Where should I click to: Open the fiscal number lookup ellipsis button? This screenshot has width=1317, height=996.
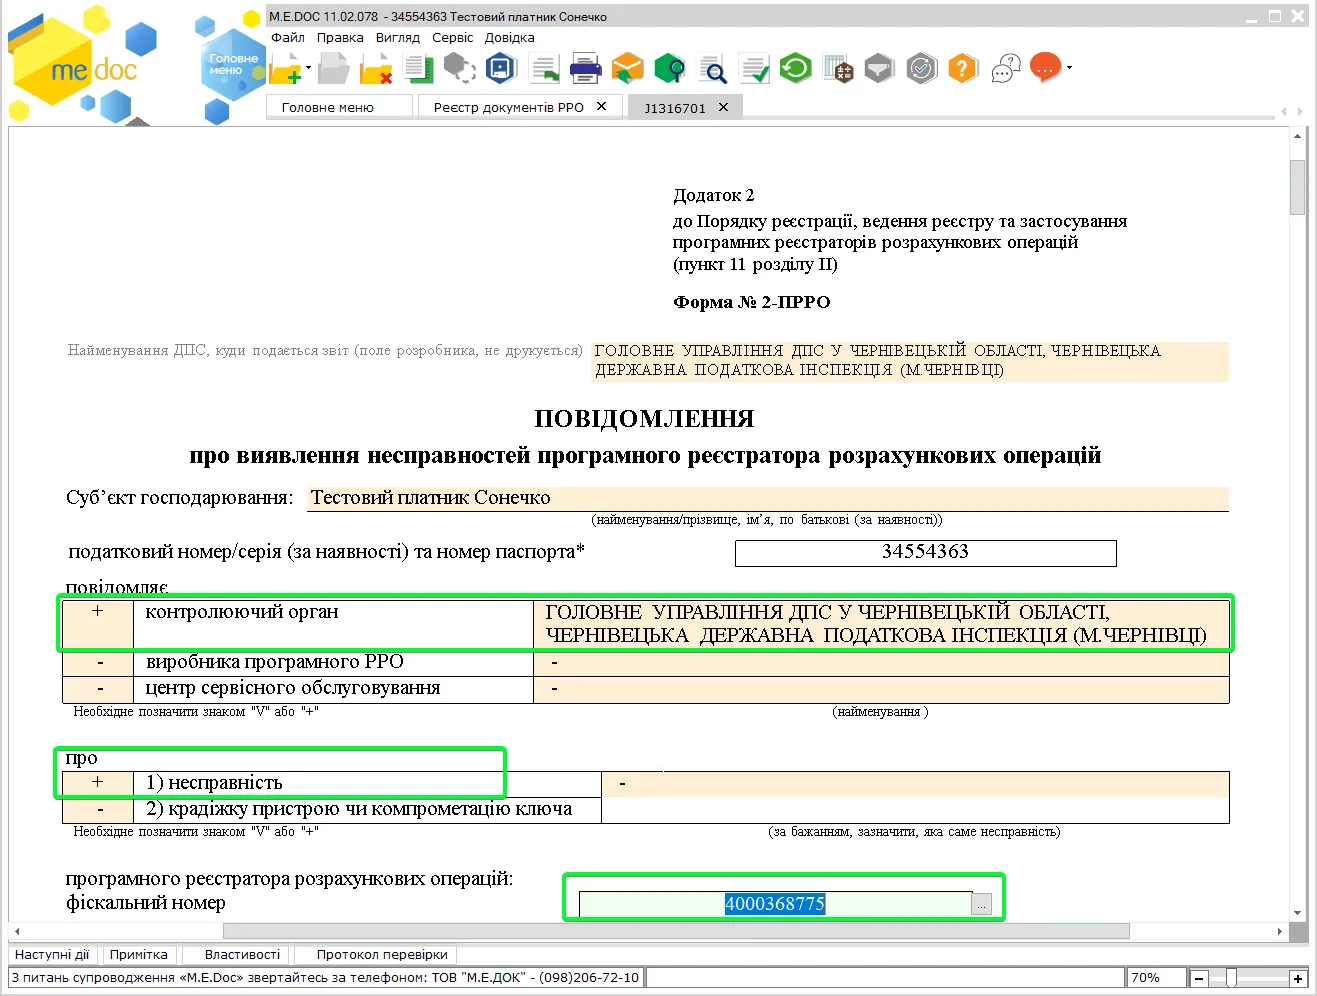[x=982, y=905]
